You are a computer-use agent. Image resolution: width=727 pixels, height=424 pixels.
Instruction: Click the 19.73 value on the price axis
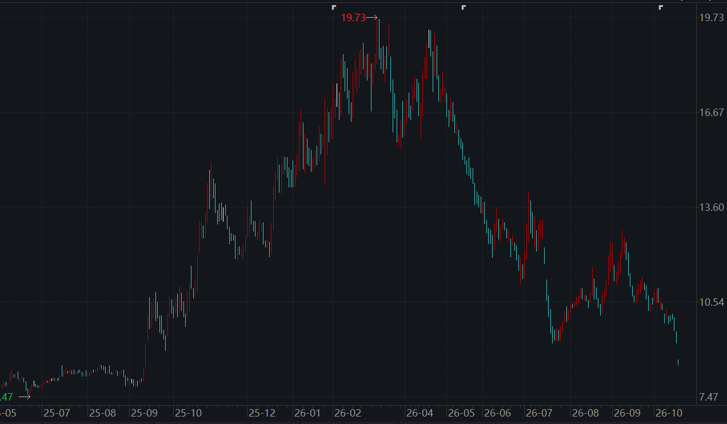[x=711, y=18]
